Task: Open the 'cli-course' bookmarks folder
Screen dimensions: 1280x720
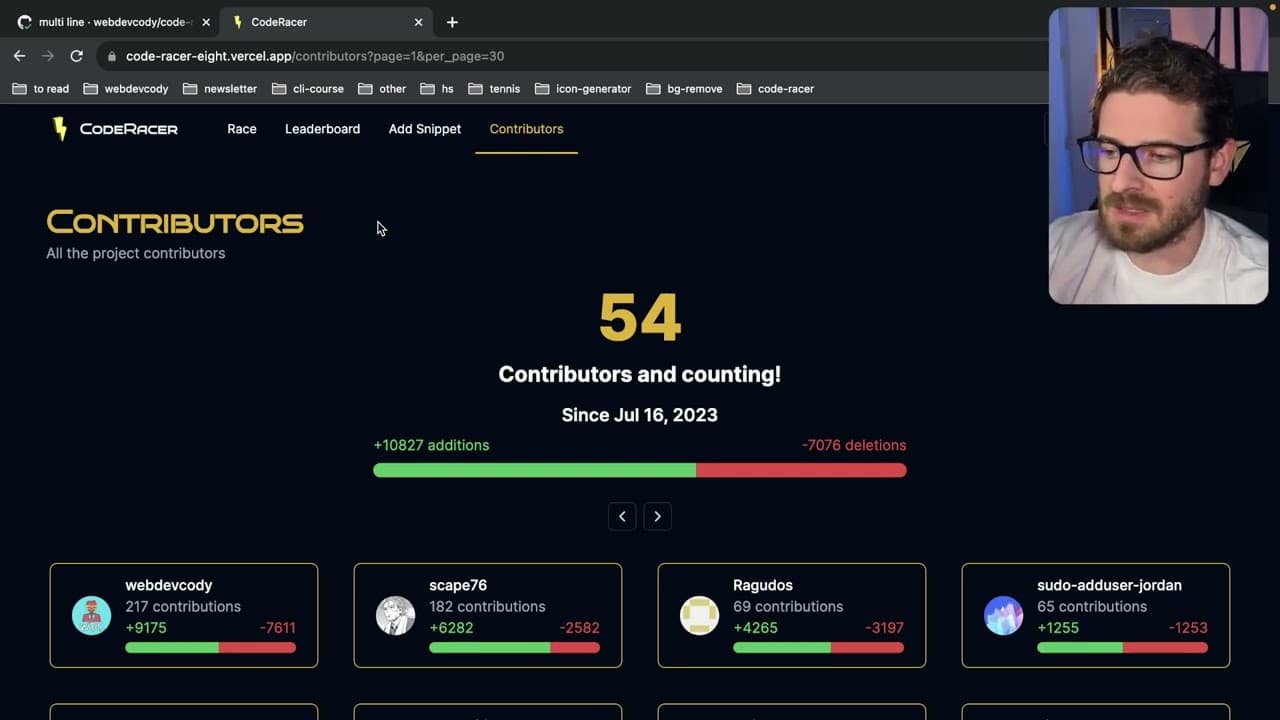Action: click(308, 89)
